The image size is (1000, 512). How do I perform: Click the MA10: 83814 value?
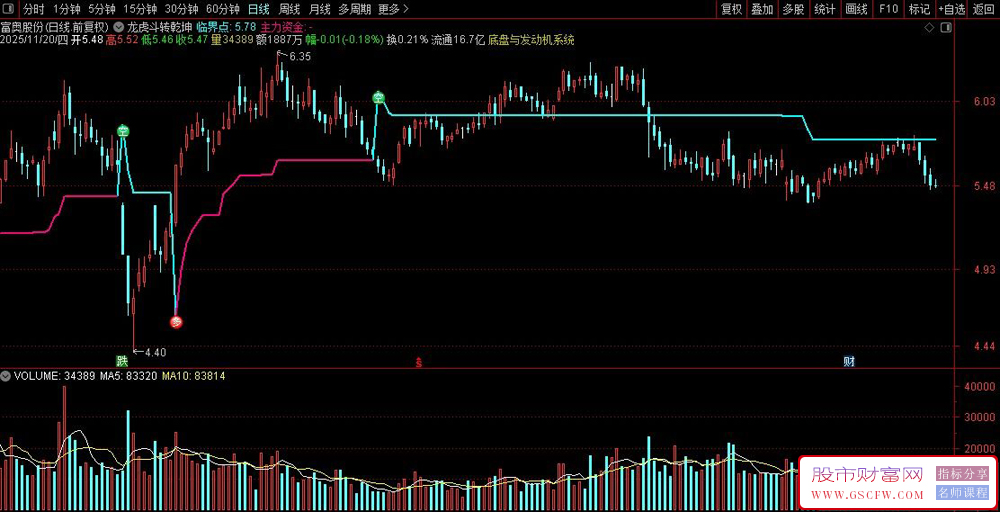(x=193, y=376)
